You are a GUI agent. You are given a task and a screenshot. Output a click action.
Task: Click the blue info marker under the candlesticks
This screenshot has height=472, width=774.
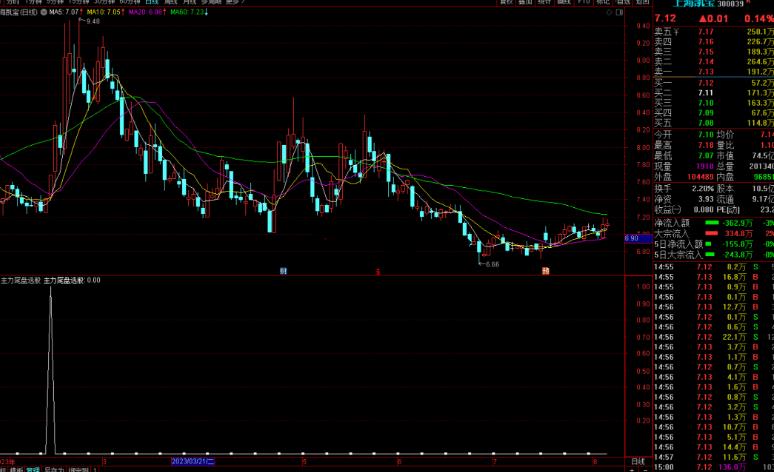tap(283, 271)
